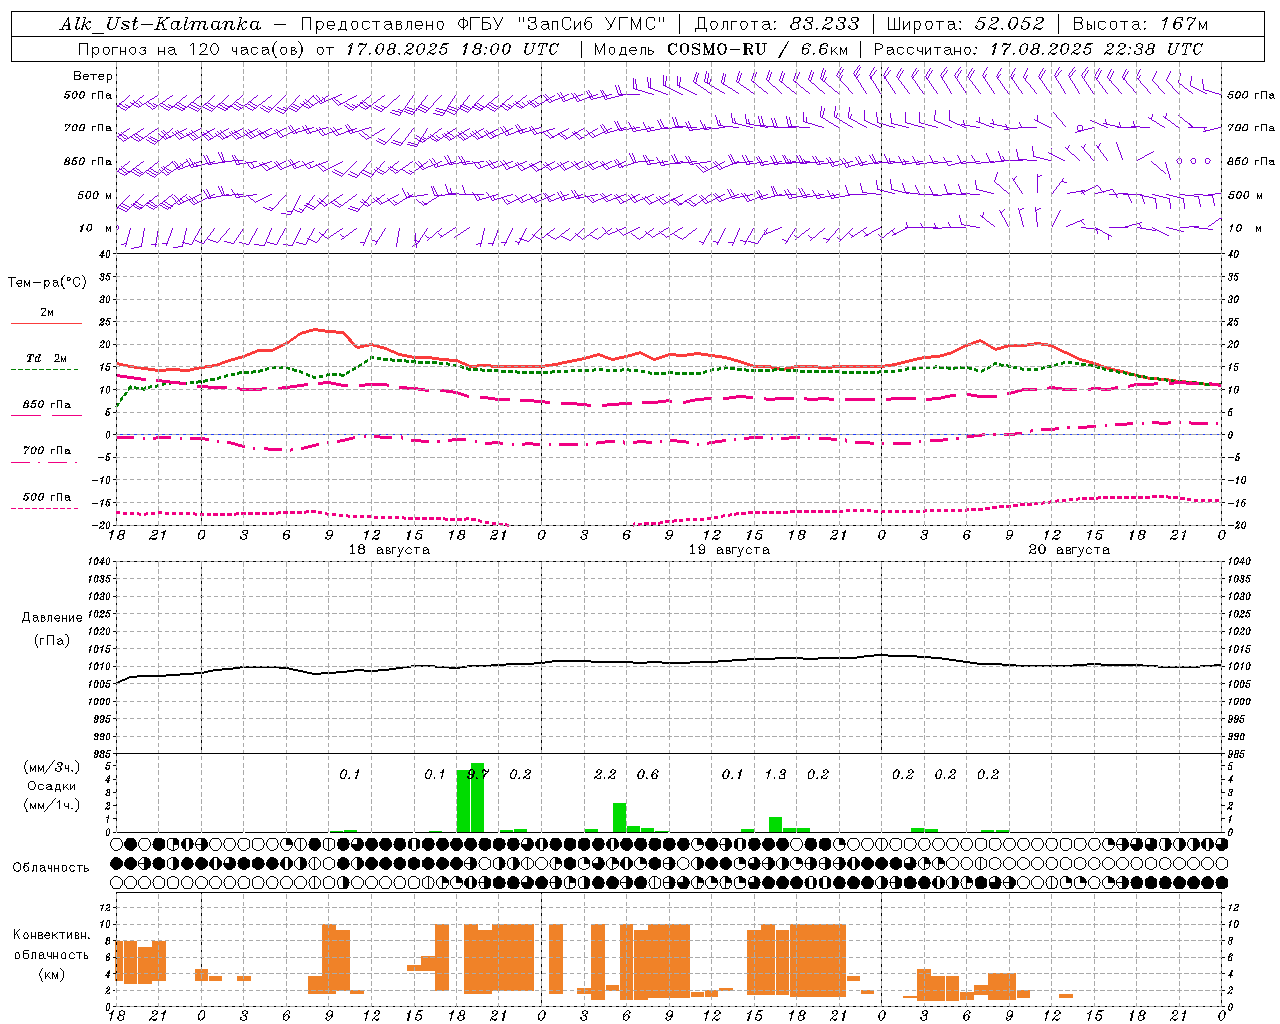The image size is (1280, 1024).
Task: Click the station name Alk_Ust-Kaimanka
Action: click(x=160, y=24)
